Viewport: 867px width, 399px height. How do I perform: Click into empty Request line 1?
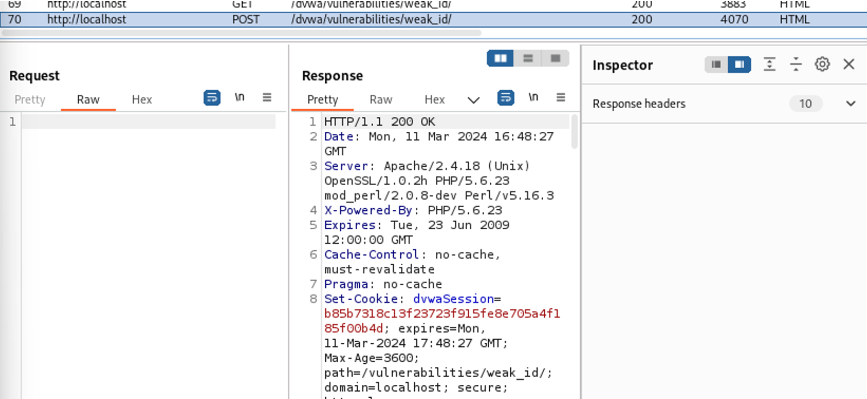[x=149, y=122]
